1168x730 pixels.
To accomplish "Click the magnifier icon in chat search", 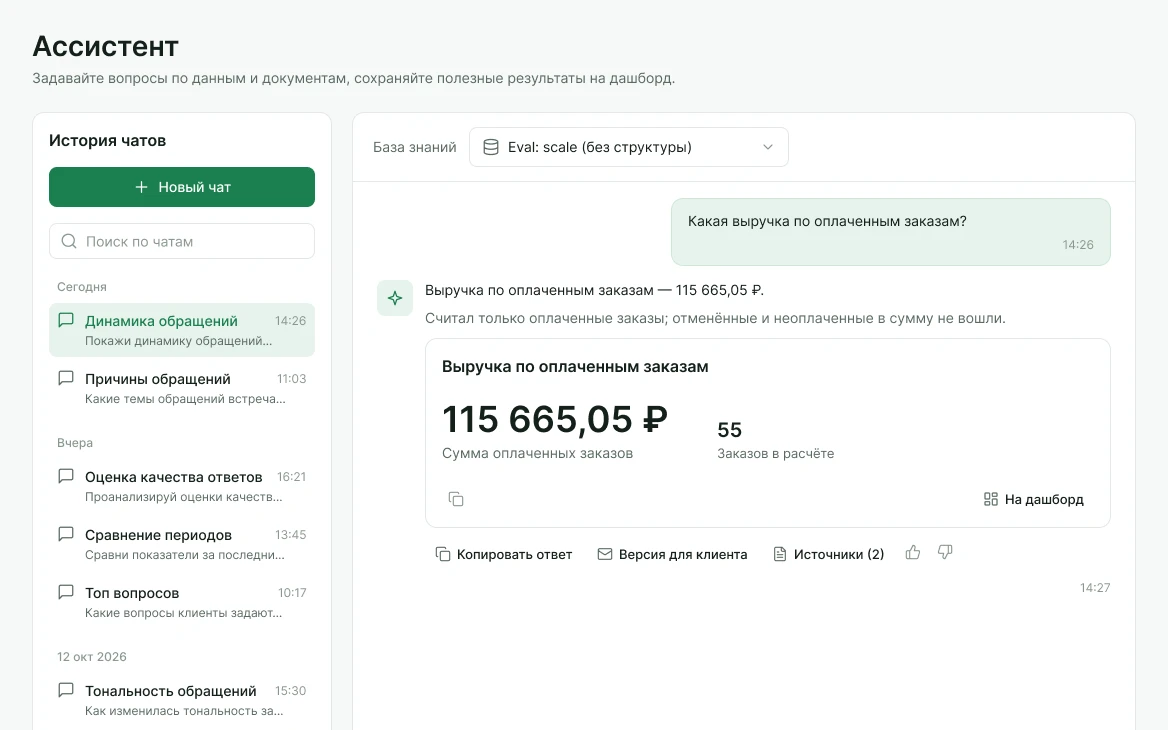I will 69,241.
